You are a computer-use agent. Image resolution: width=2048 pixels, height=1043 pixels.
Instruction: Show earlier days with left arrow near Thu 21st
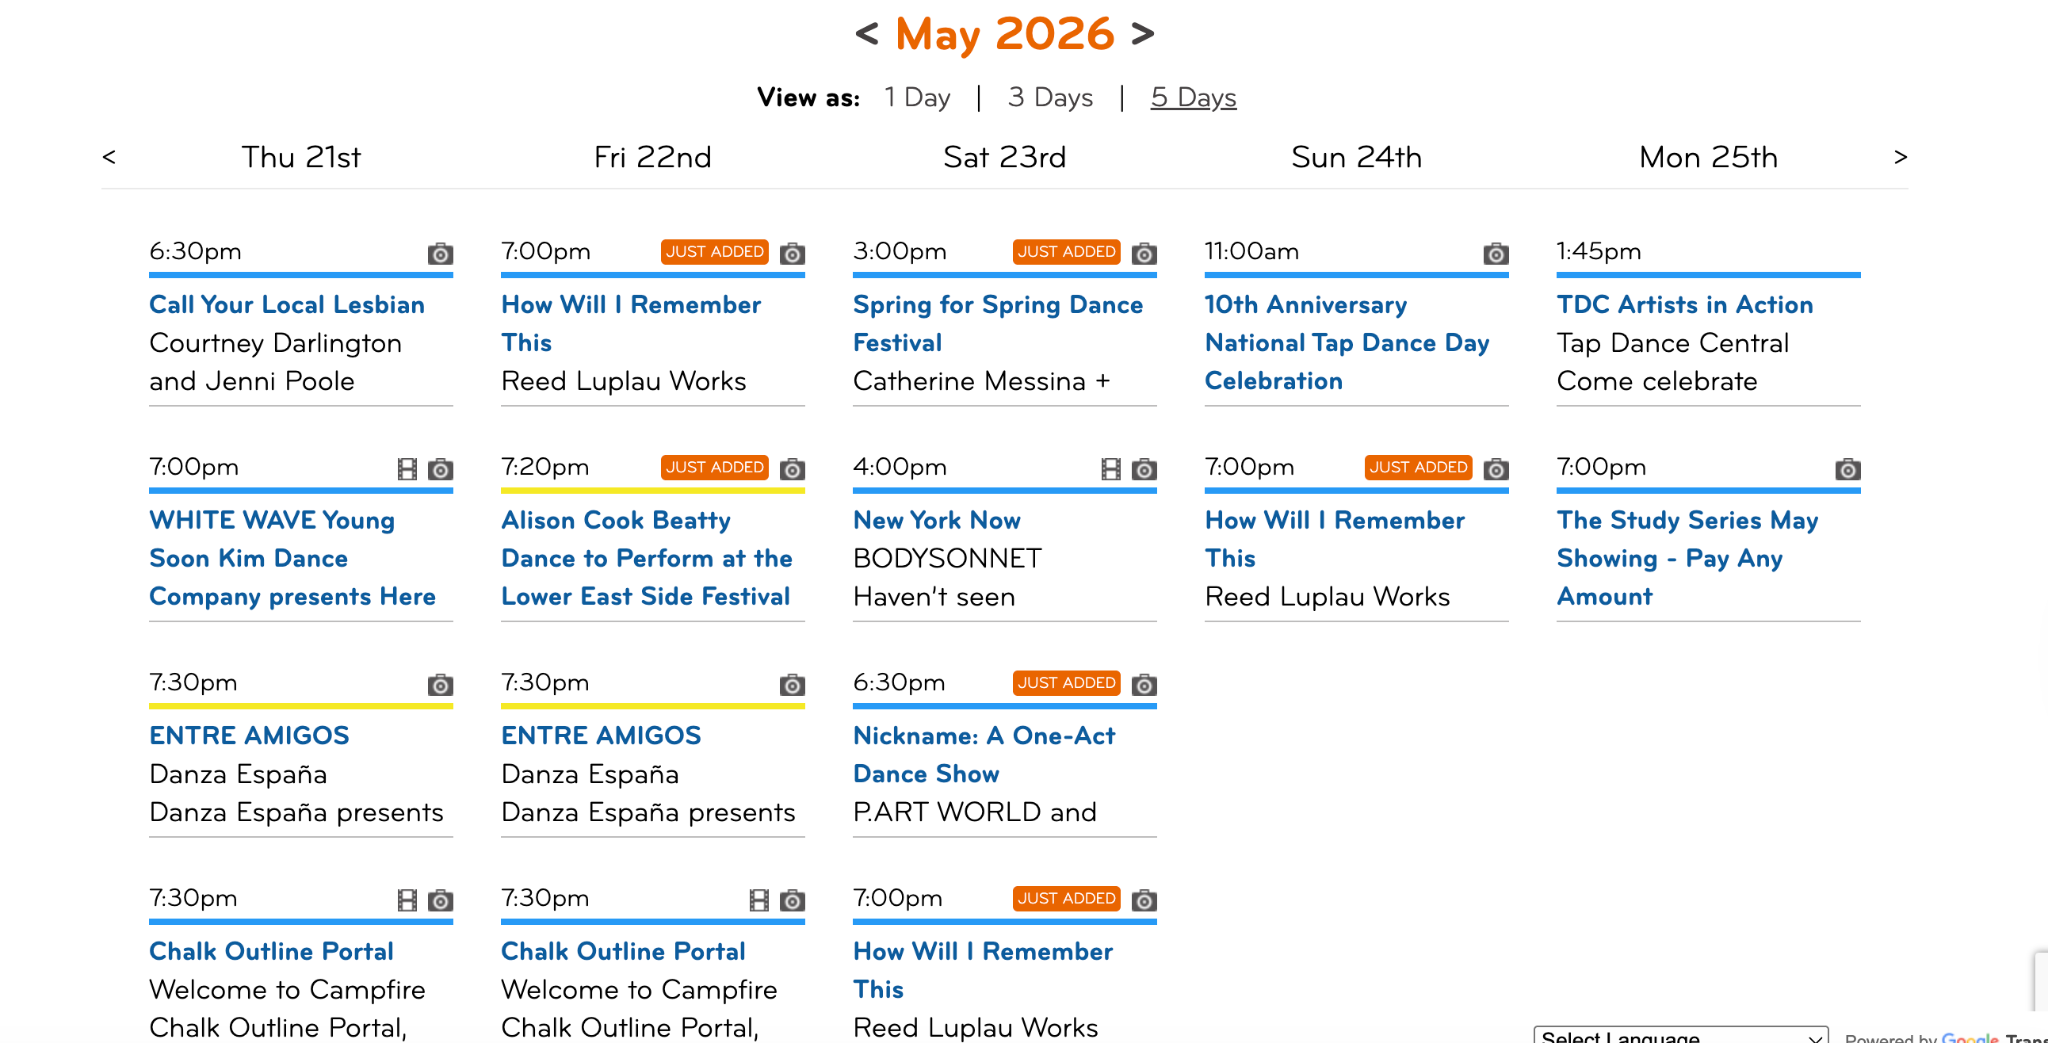click(109, 157)
